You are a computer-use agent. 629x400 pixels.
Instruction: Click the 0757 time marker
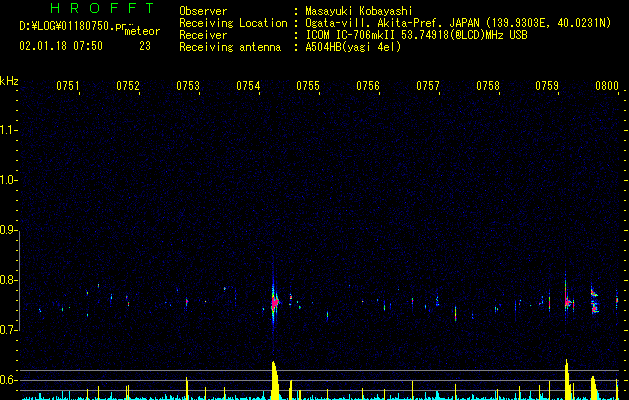pyautogui.click(x=428, y=86)
